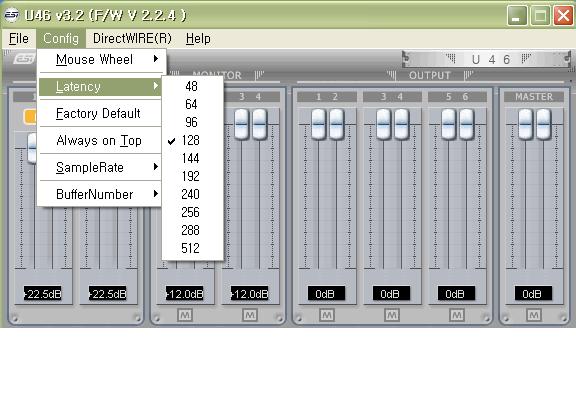Grab the right Master fader knob
Image resolution: width=576 pixels, height=398 pixels.
[x=543, y=124]
